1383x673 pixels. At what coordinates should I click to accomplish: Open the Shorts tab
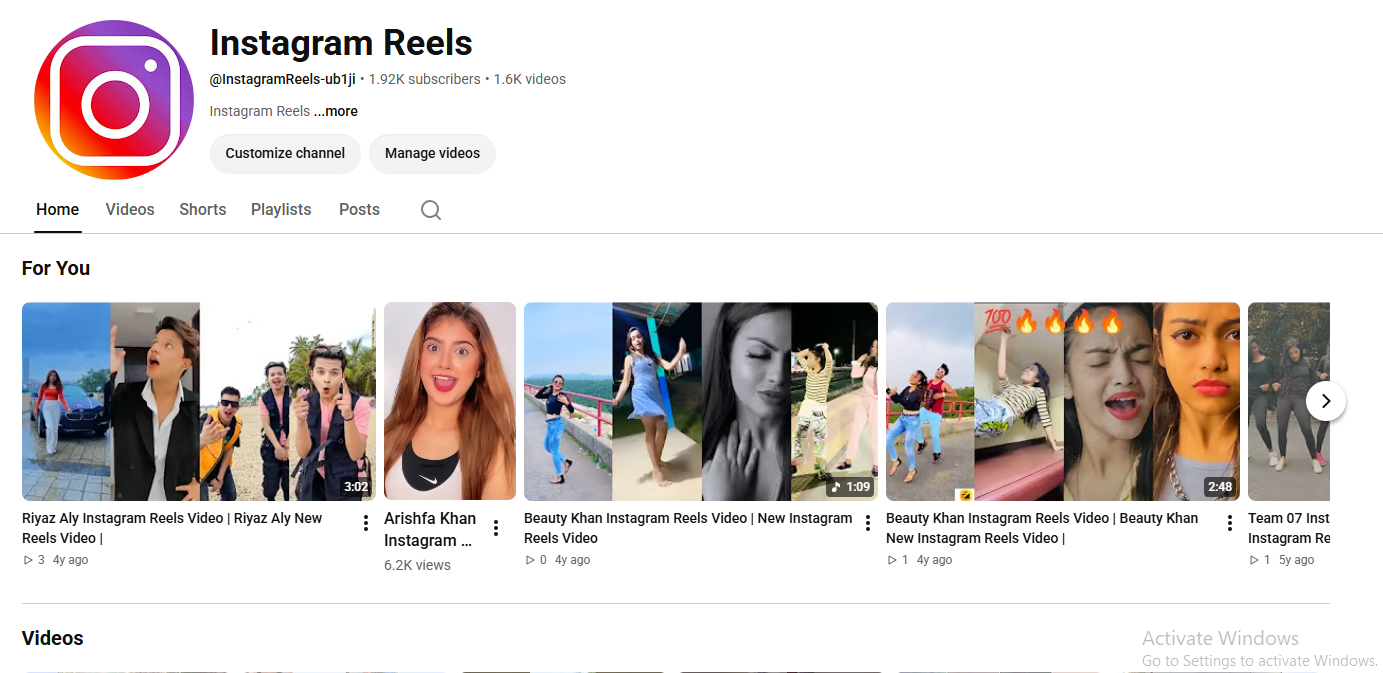(203, 210)
